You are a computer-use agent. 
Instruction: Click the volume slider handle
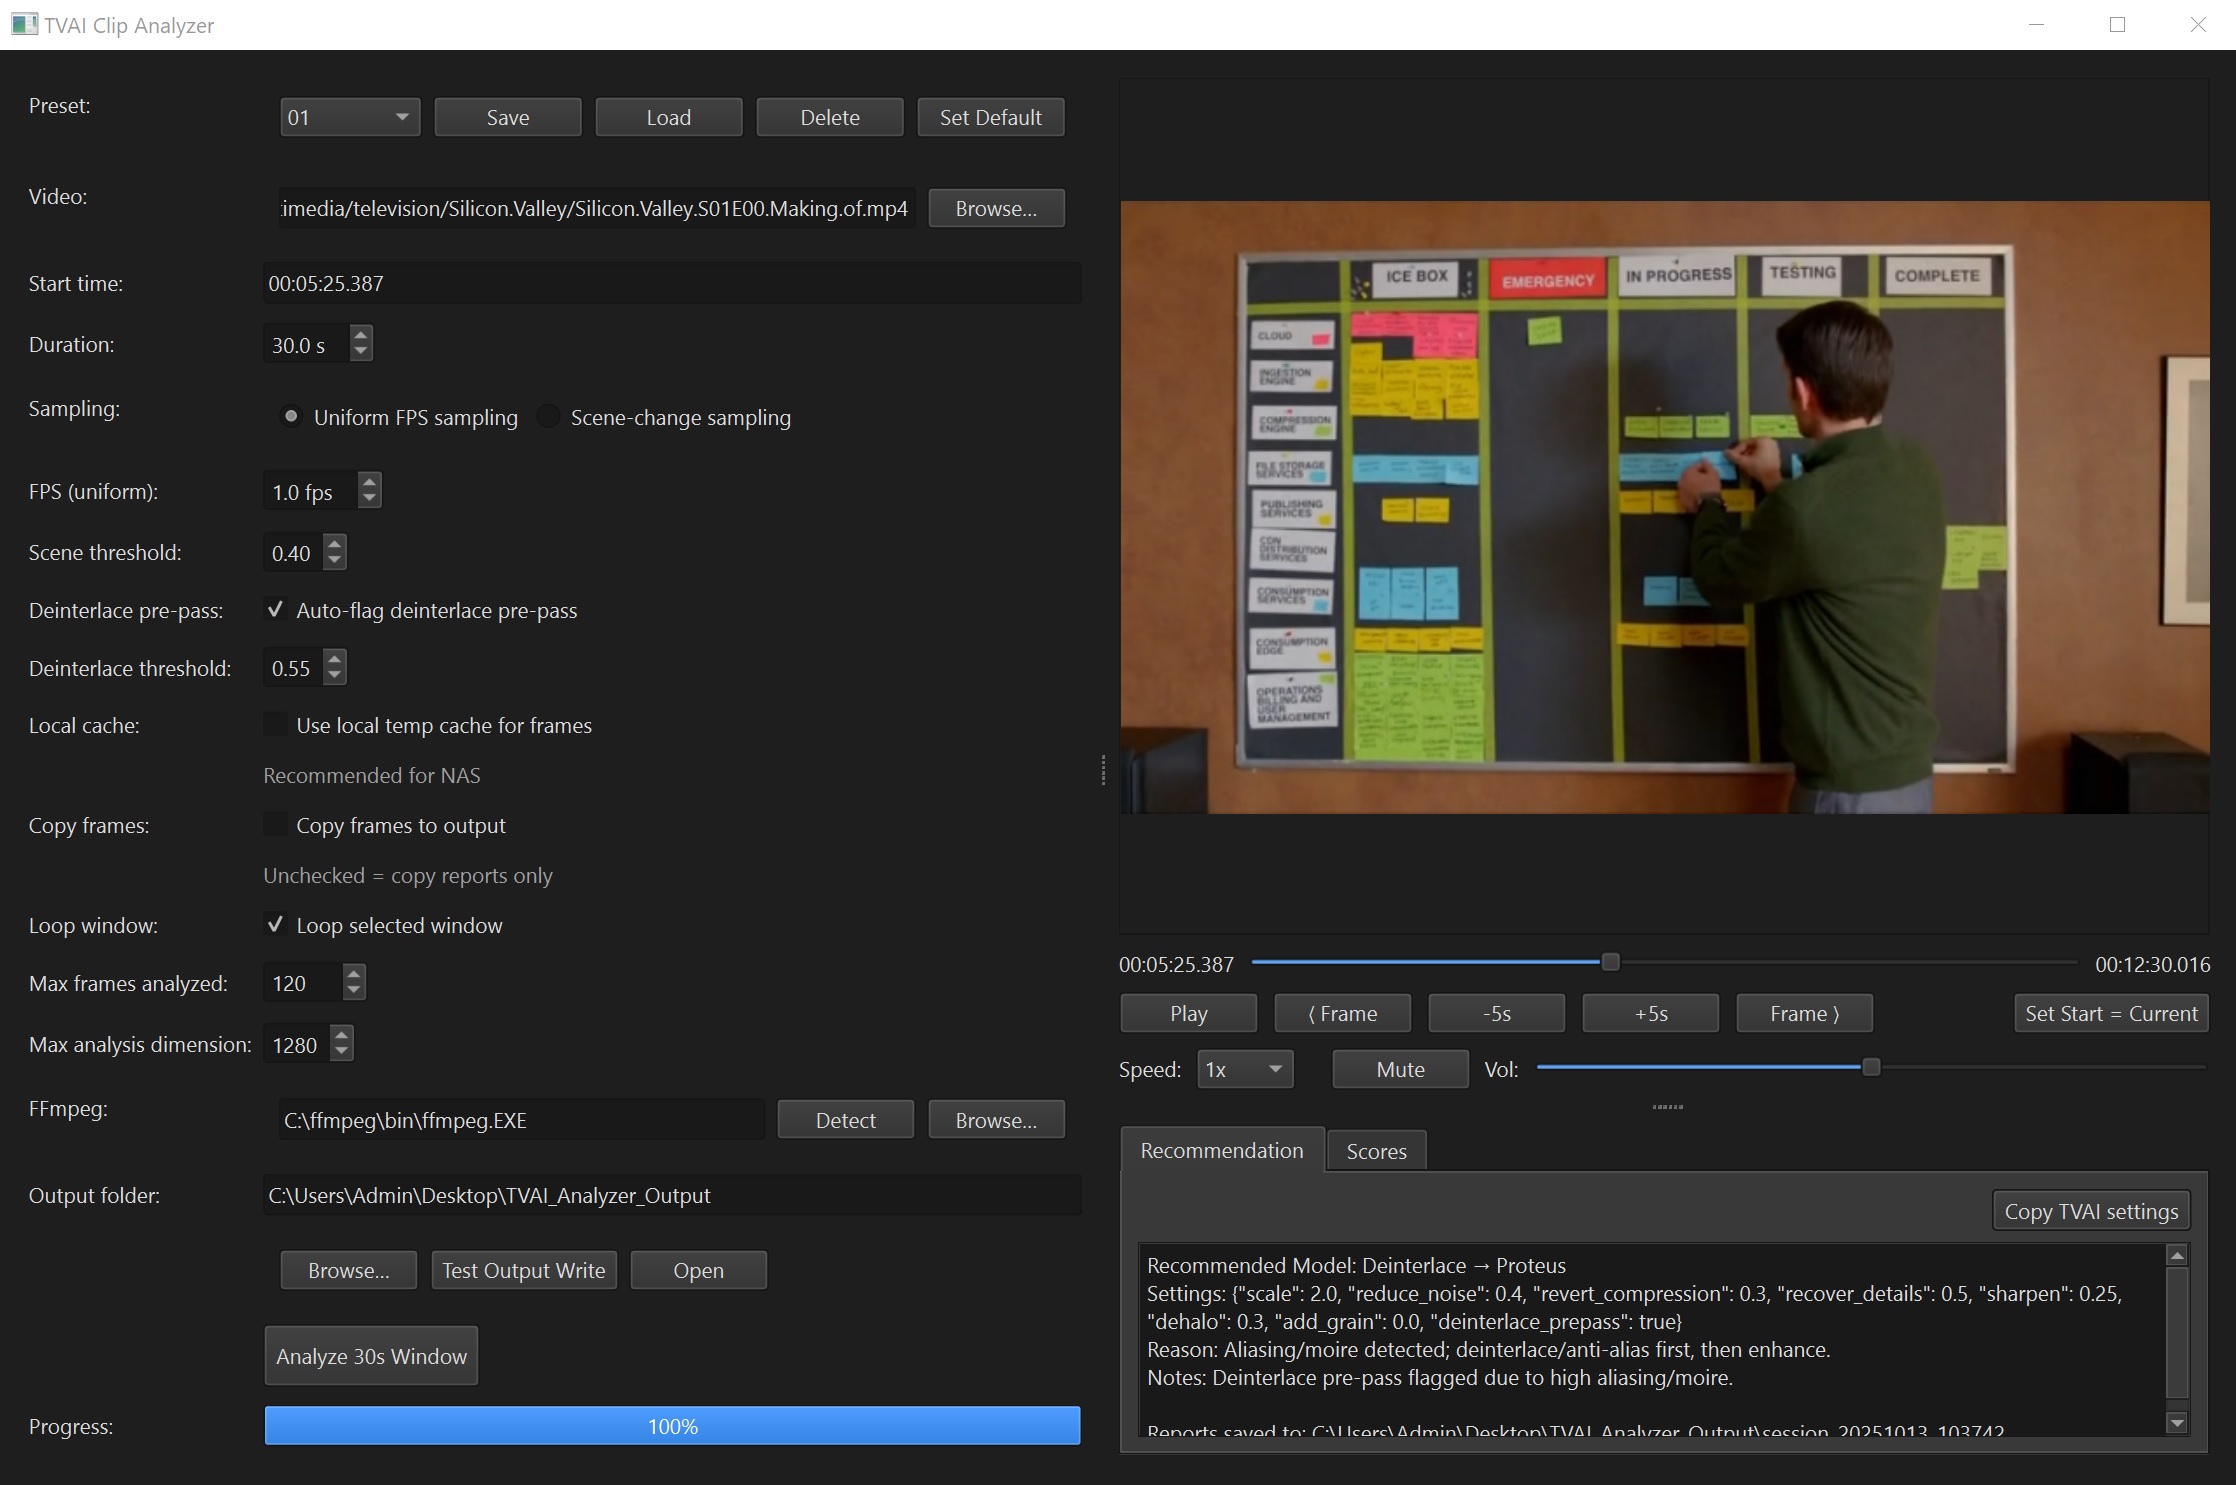point(1871,1068)
